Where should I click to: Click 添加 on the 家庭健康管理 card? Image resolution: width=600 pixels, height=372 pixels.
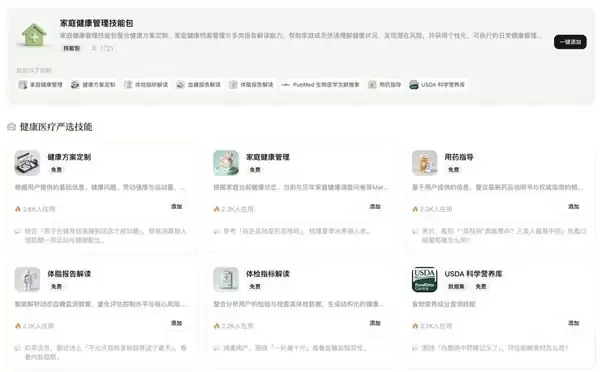[375, 207]
